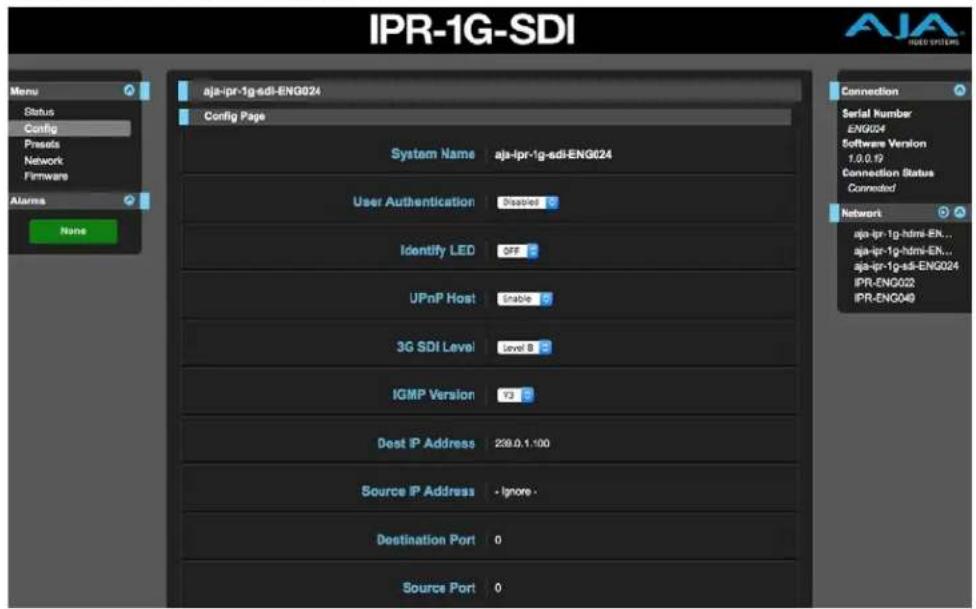Image resolution: width=976 pixels, height=609 pixels.
Task: Click the Source IP Address label
Action: pos(418,491)
